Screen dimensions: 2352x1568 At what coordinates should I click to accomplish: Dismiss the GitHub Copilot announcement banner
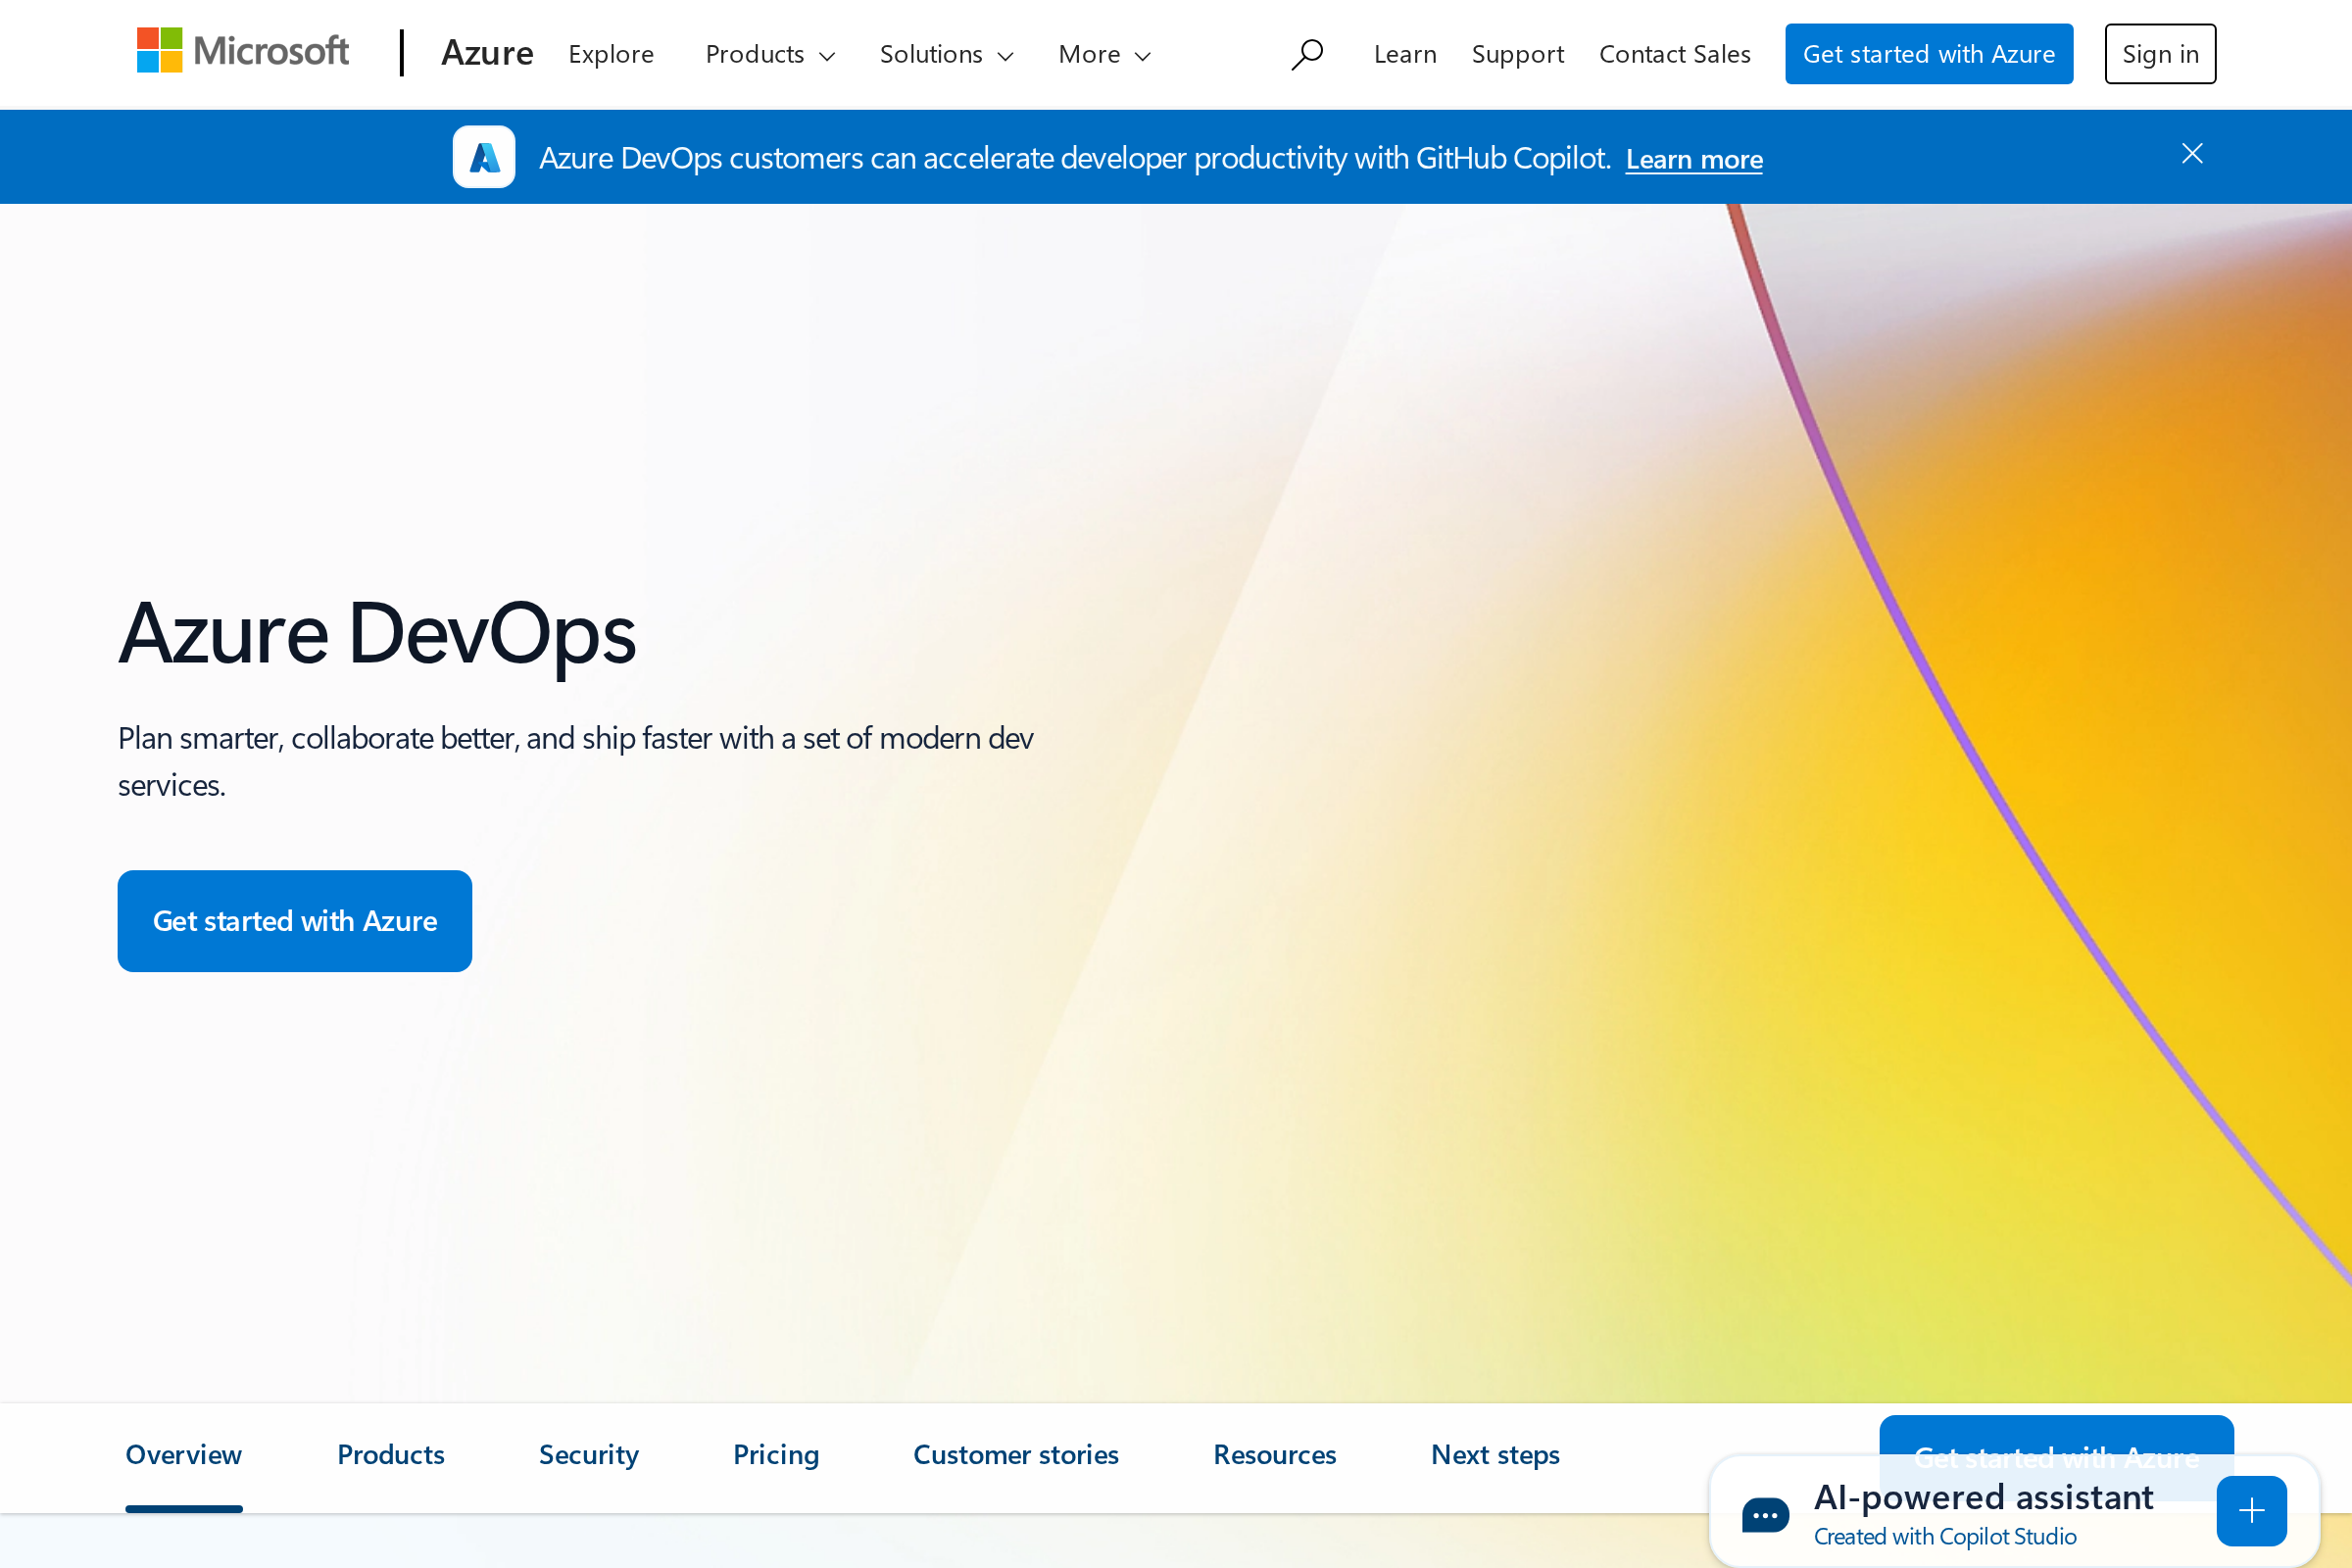2192,153
